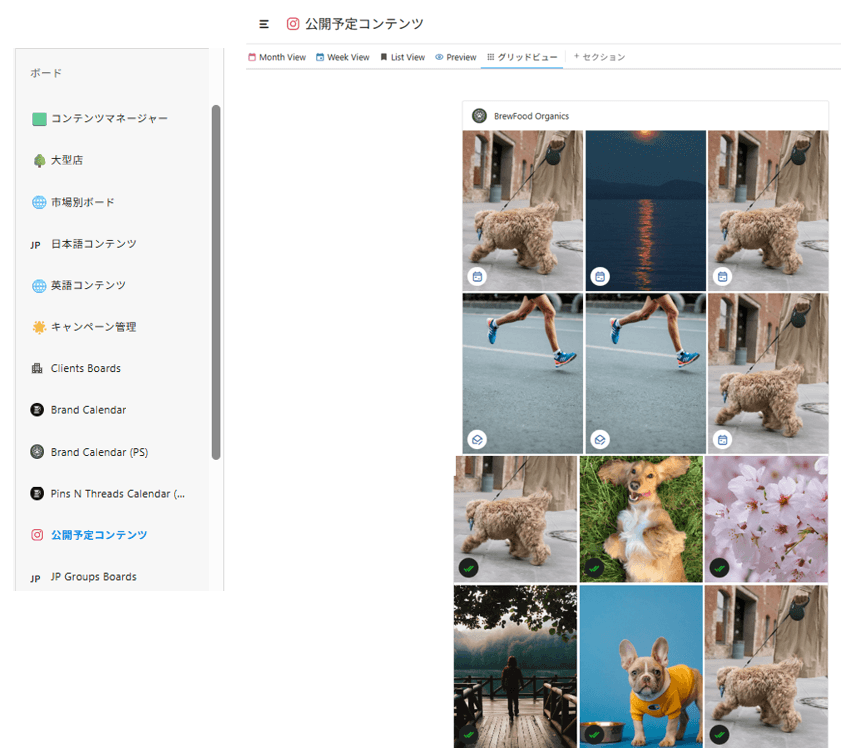Open the French bulldog in yellow shirt post

[x=640, y=667]
